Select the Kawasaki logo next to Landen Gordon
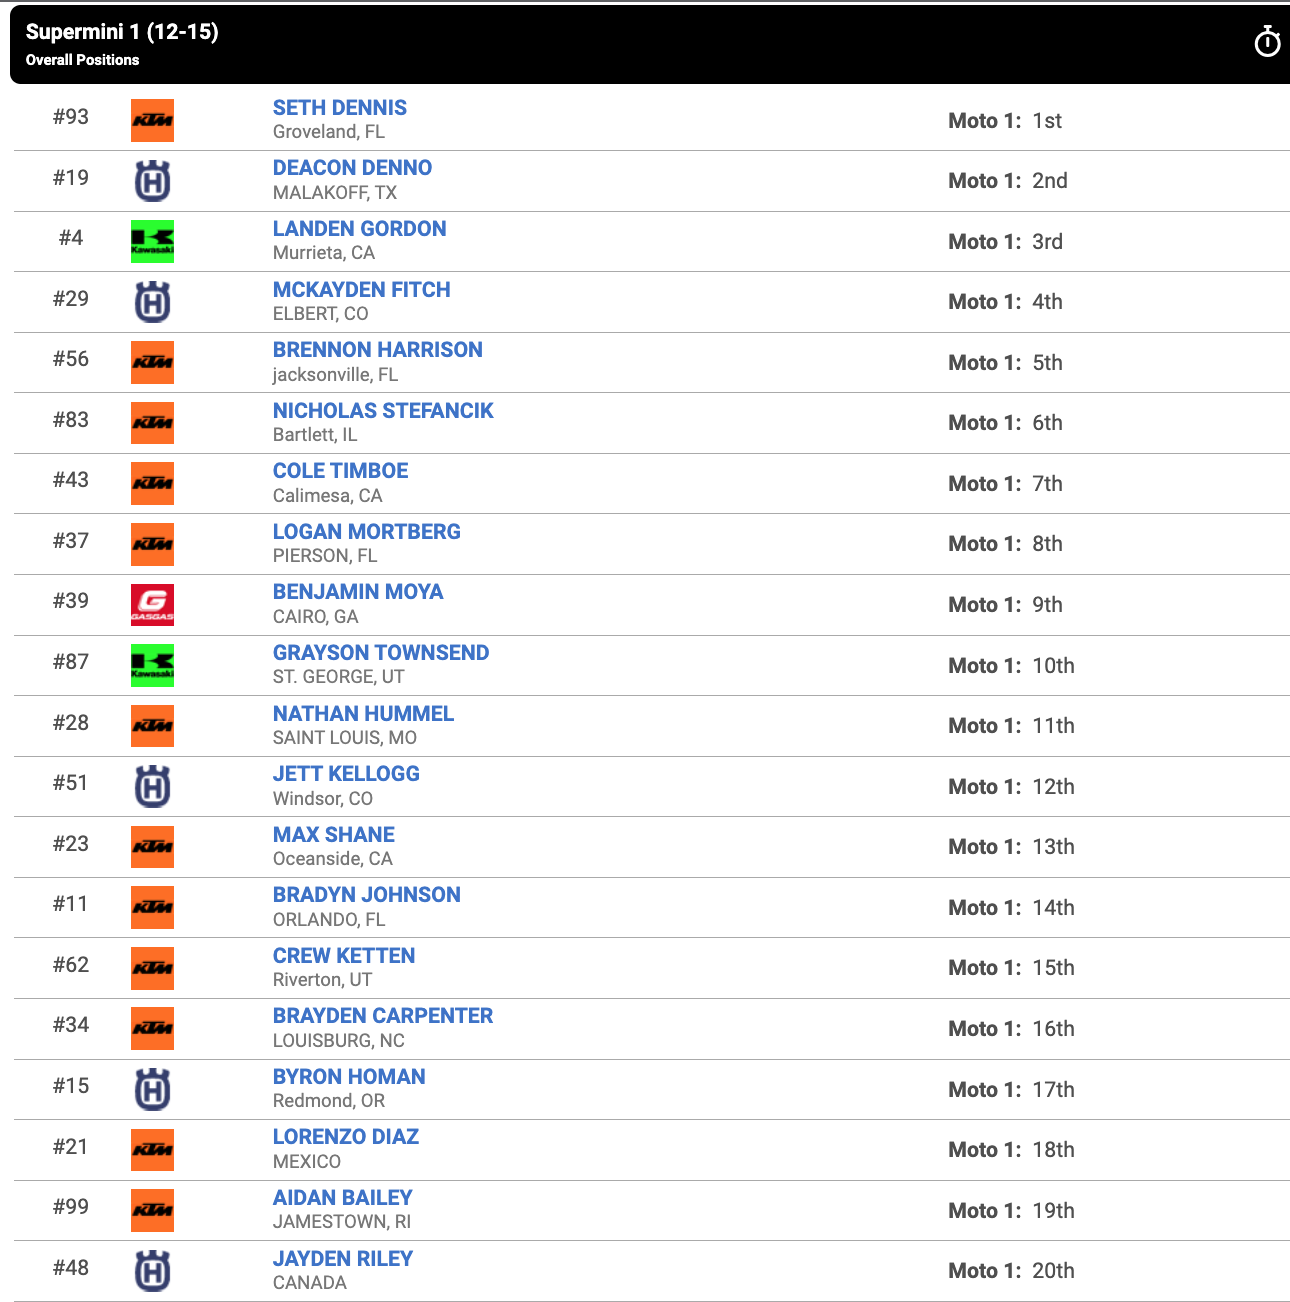This screenshot has height=1302, width=1290. coord(151,241)
